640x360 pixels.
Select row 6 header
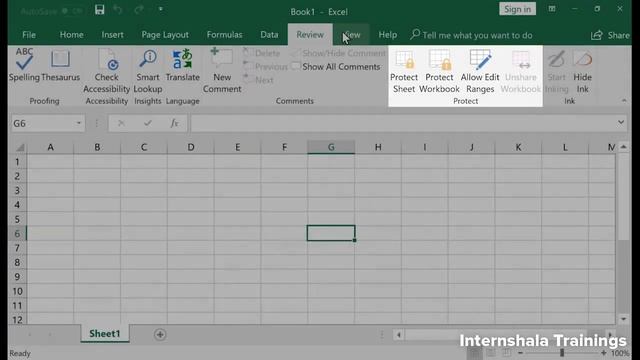(17, 233)
